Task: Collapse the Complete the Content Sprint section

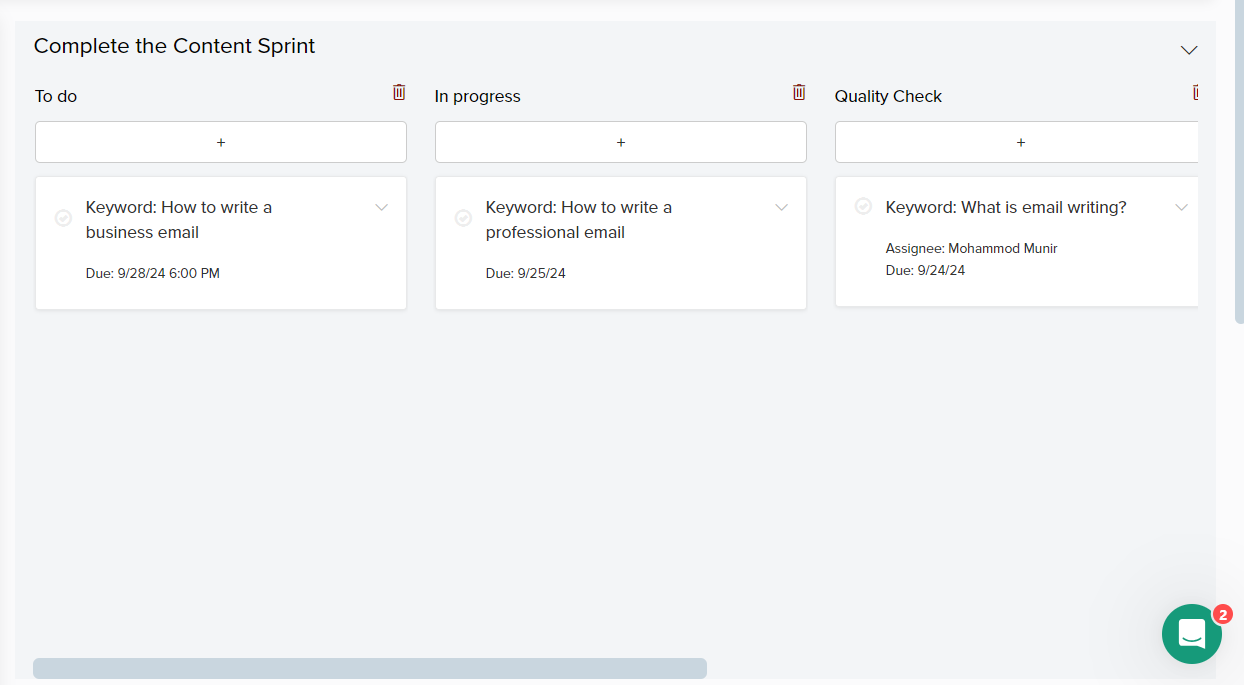Action: coord(1188,49)
